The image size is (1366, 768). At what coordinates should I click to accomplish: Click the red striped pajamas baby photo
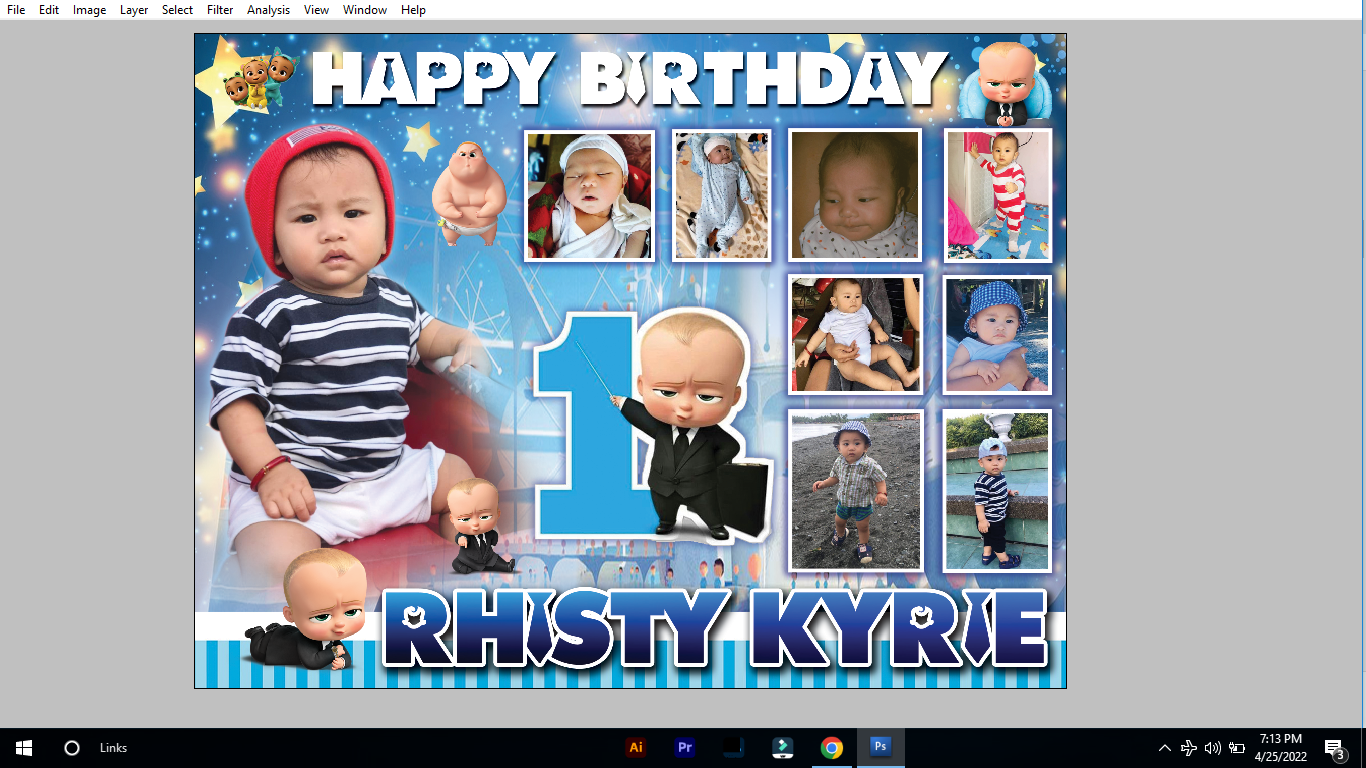click(998, 195)
